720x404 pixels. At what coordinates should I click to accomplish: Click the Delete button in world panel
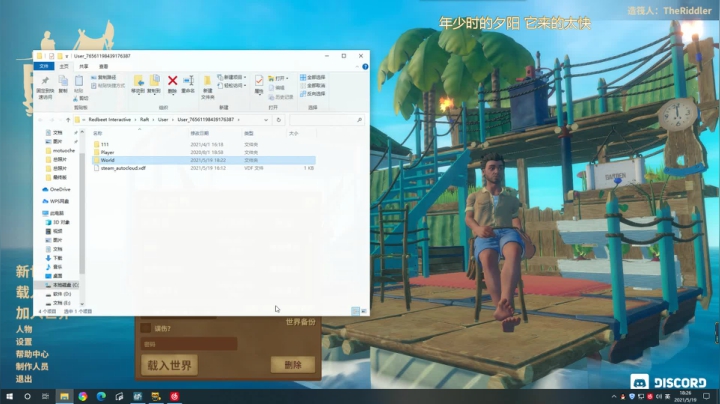point(293,365)
